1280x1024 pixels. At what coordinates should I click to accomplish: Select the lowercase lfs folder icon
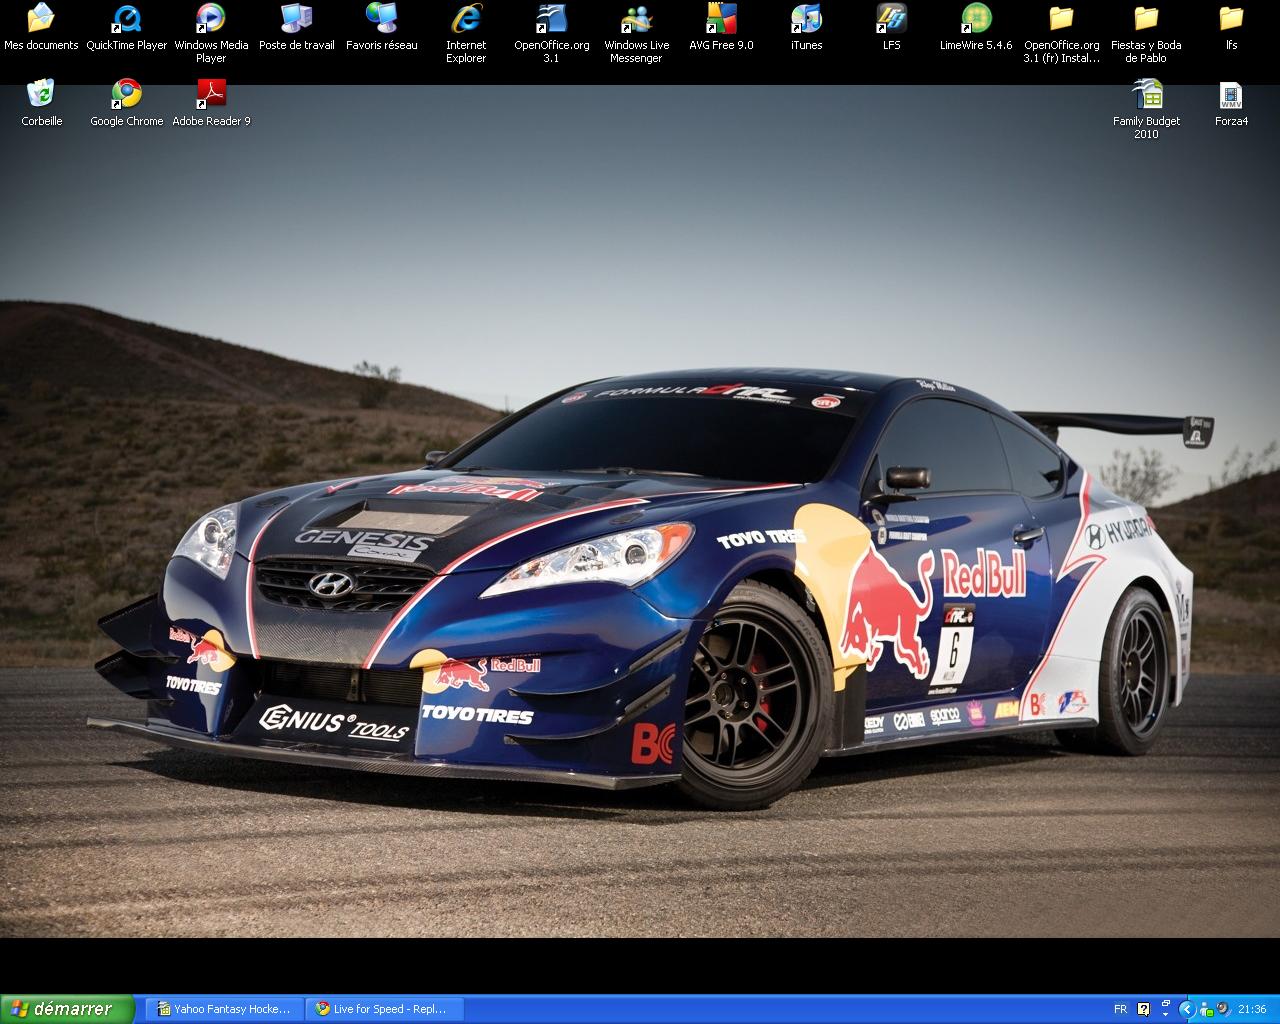[1231, 18]
